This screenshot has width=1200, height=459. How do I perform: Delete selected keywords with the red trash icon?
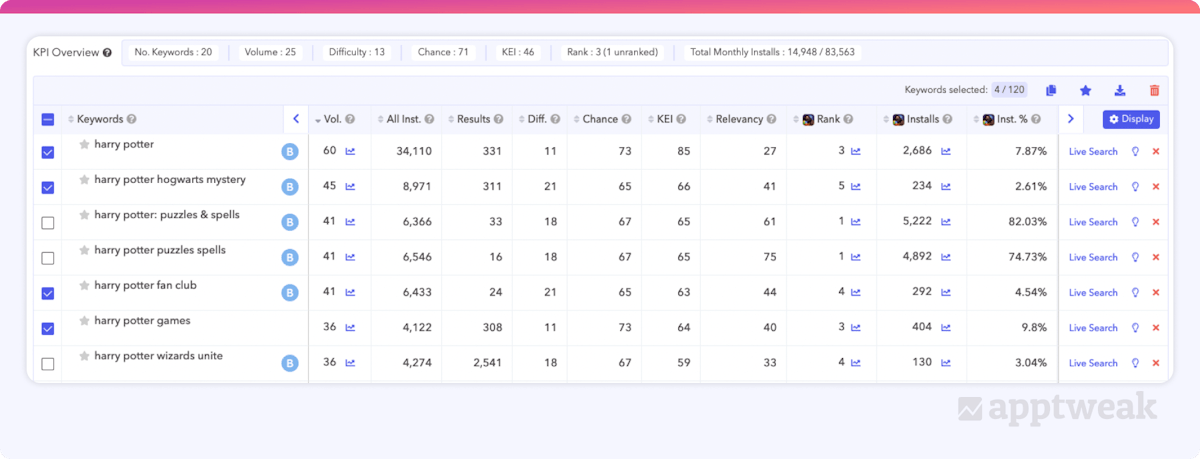point(1154,90)
